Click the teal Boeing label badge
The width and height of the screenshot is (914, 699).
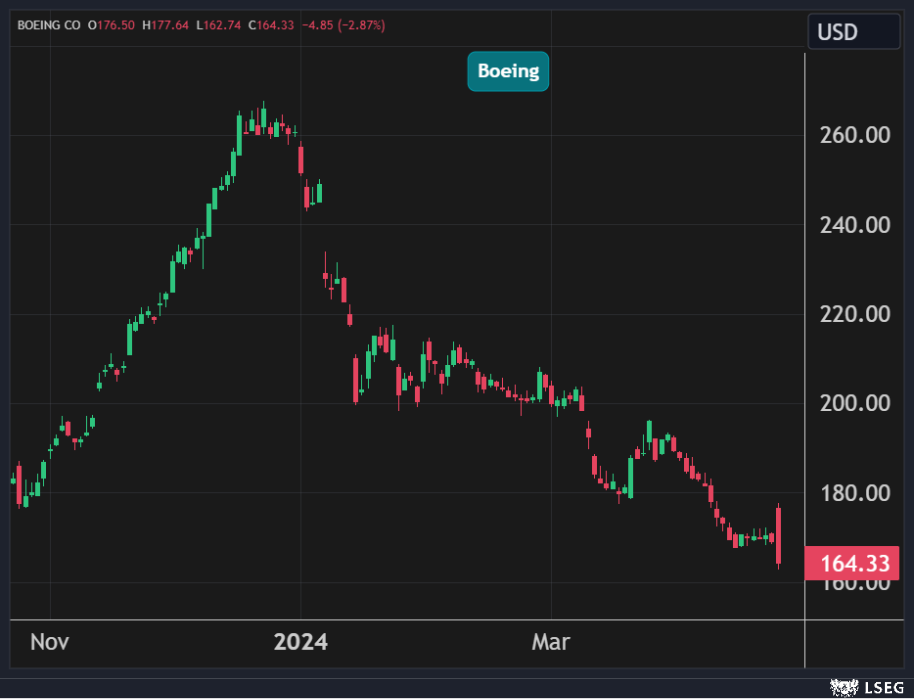[x=508, y=71]
